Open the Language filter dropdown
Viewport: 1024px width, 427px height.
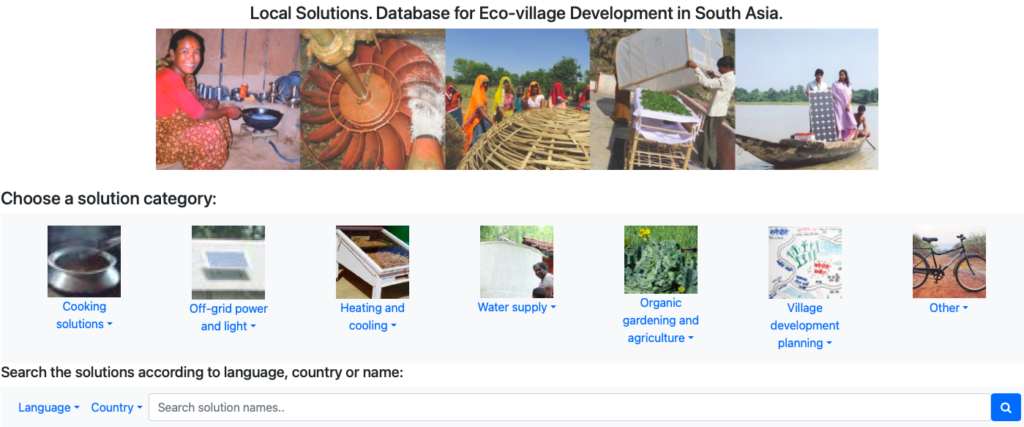click(x=49, y=407)
